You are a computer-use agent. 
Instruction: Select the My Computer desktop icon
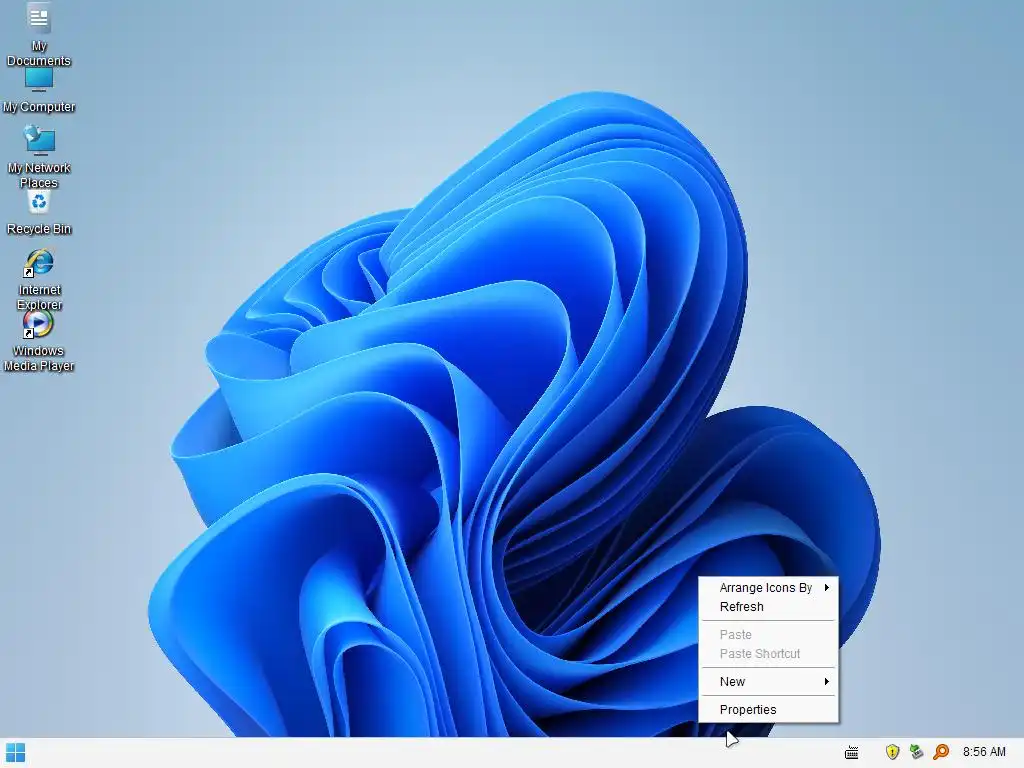click(39, 80)
